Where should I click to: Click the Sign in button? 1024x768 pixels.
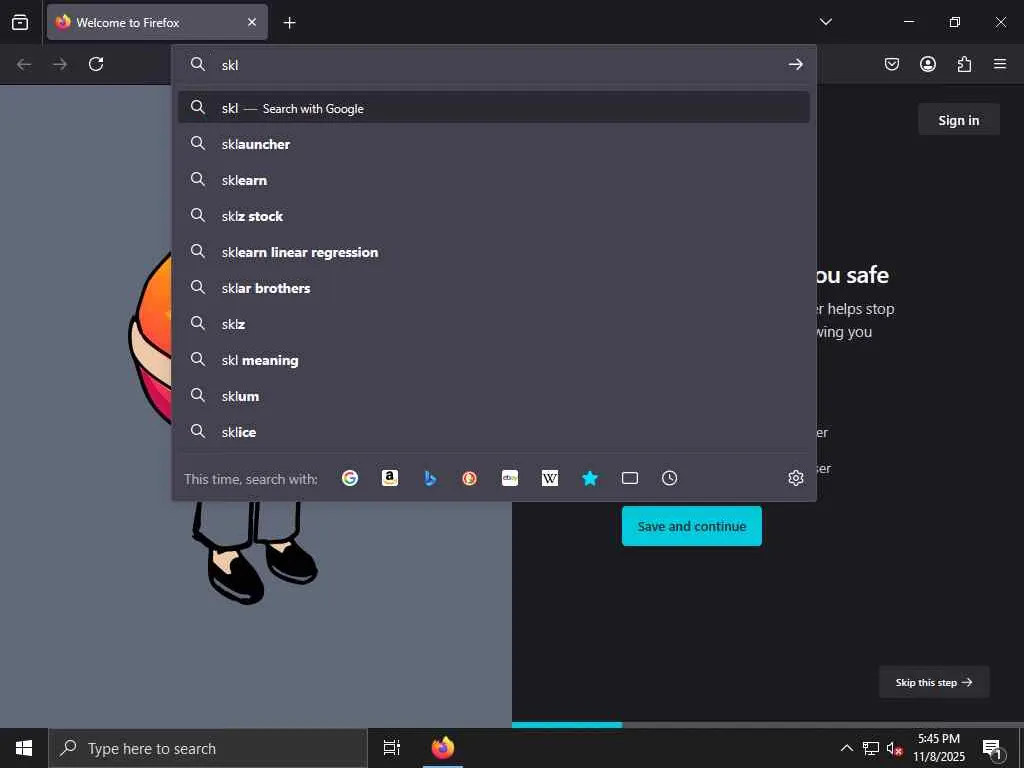959,120
